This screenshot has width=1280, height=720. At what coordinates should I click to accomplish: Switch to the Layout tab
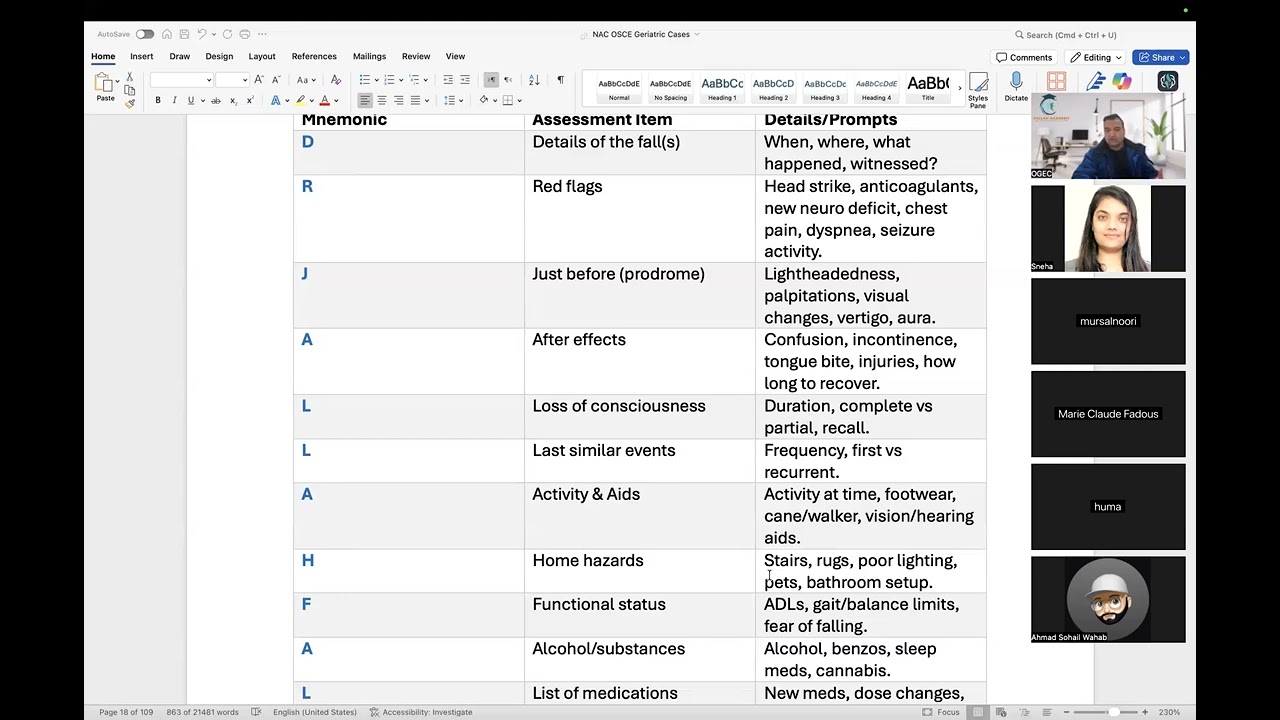click(x=262, y=56)
